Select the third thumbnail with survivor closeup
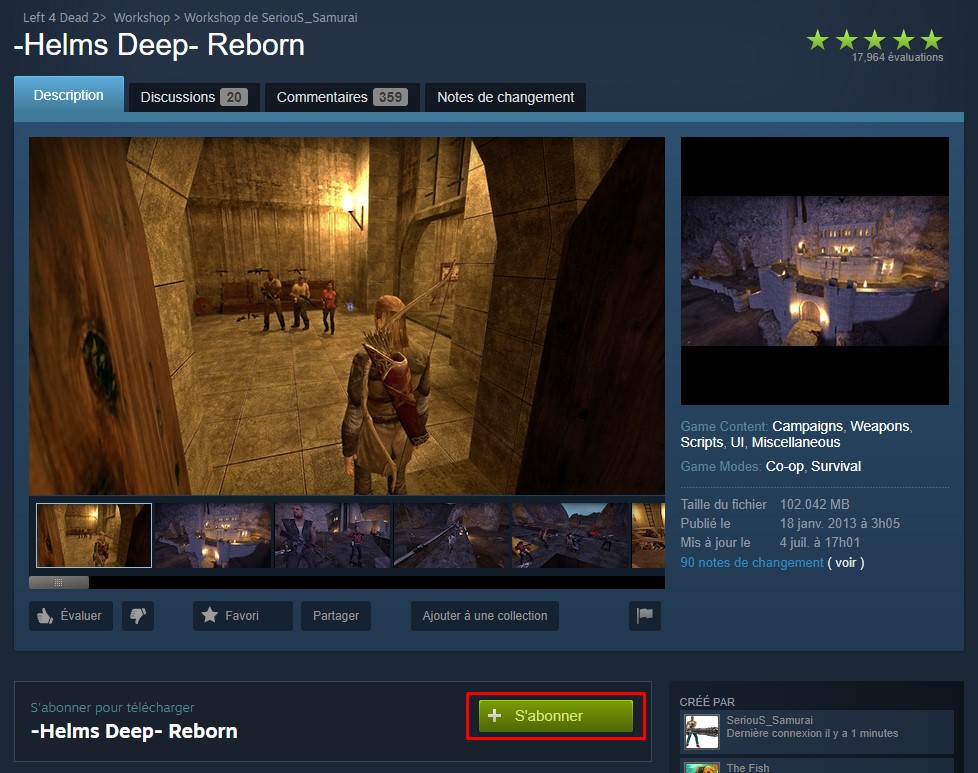 coord(333,535)
